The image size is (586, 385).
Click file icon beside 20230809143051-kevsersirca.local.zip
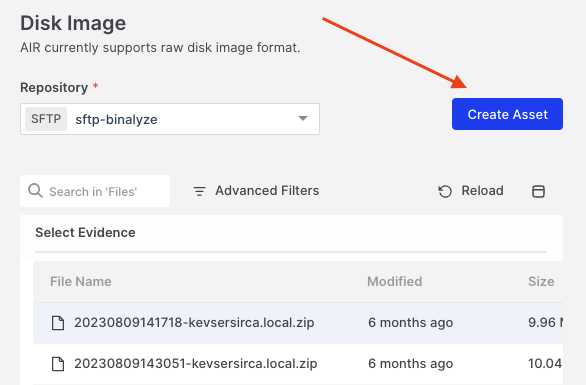[x=58, y=364]
